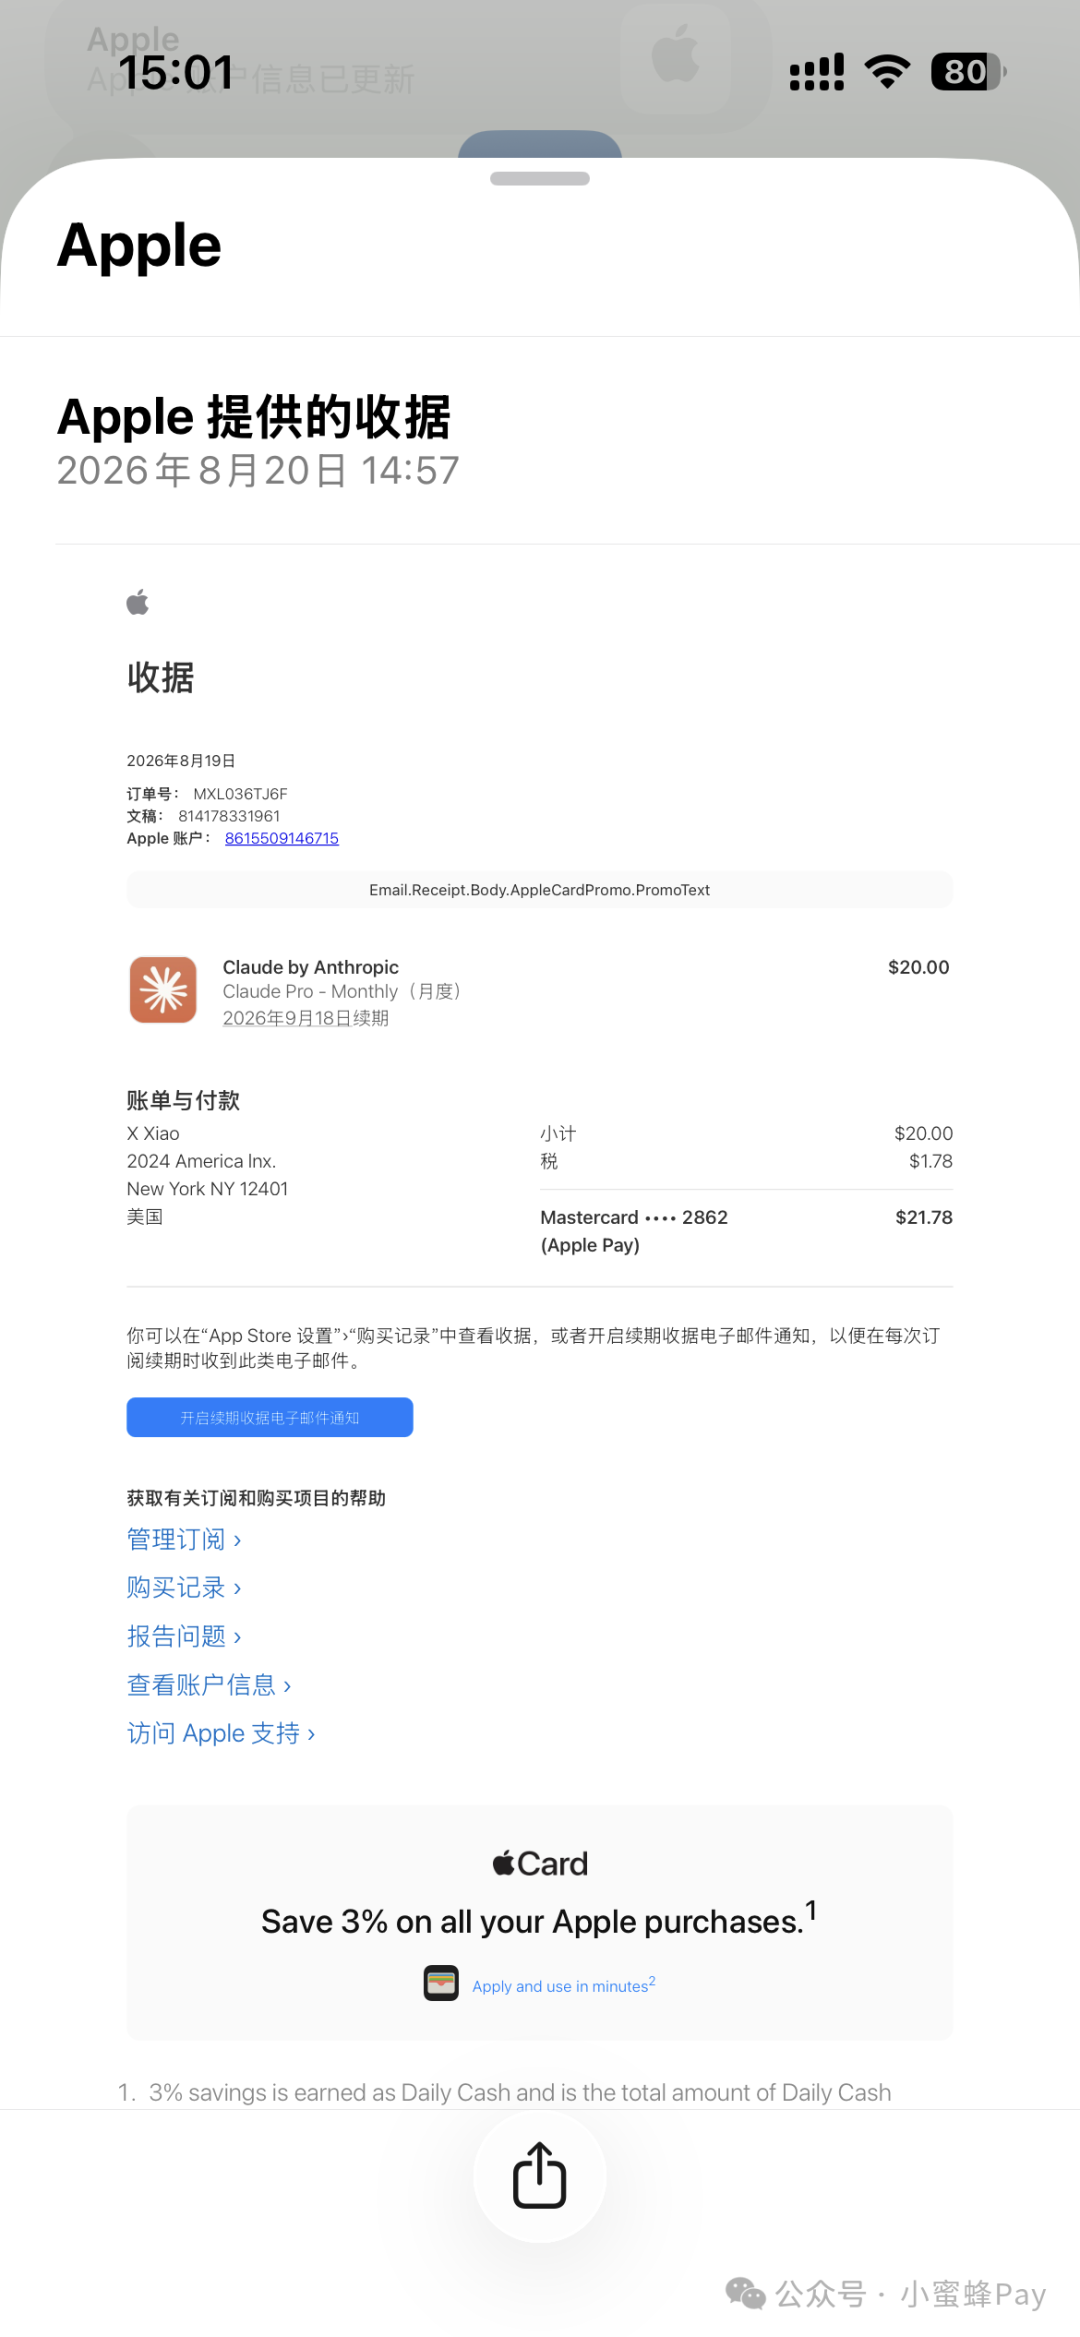Screen dimensions: 1080x2337
Task: Tap the receipt date 2026年8月19日
Action: tap(181, 761)
